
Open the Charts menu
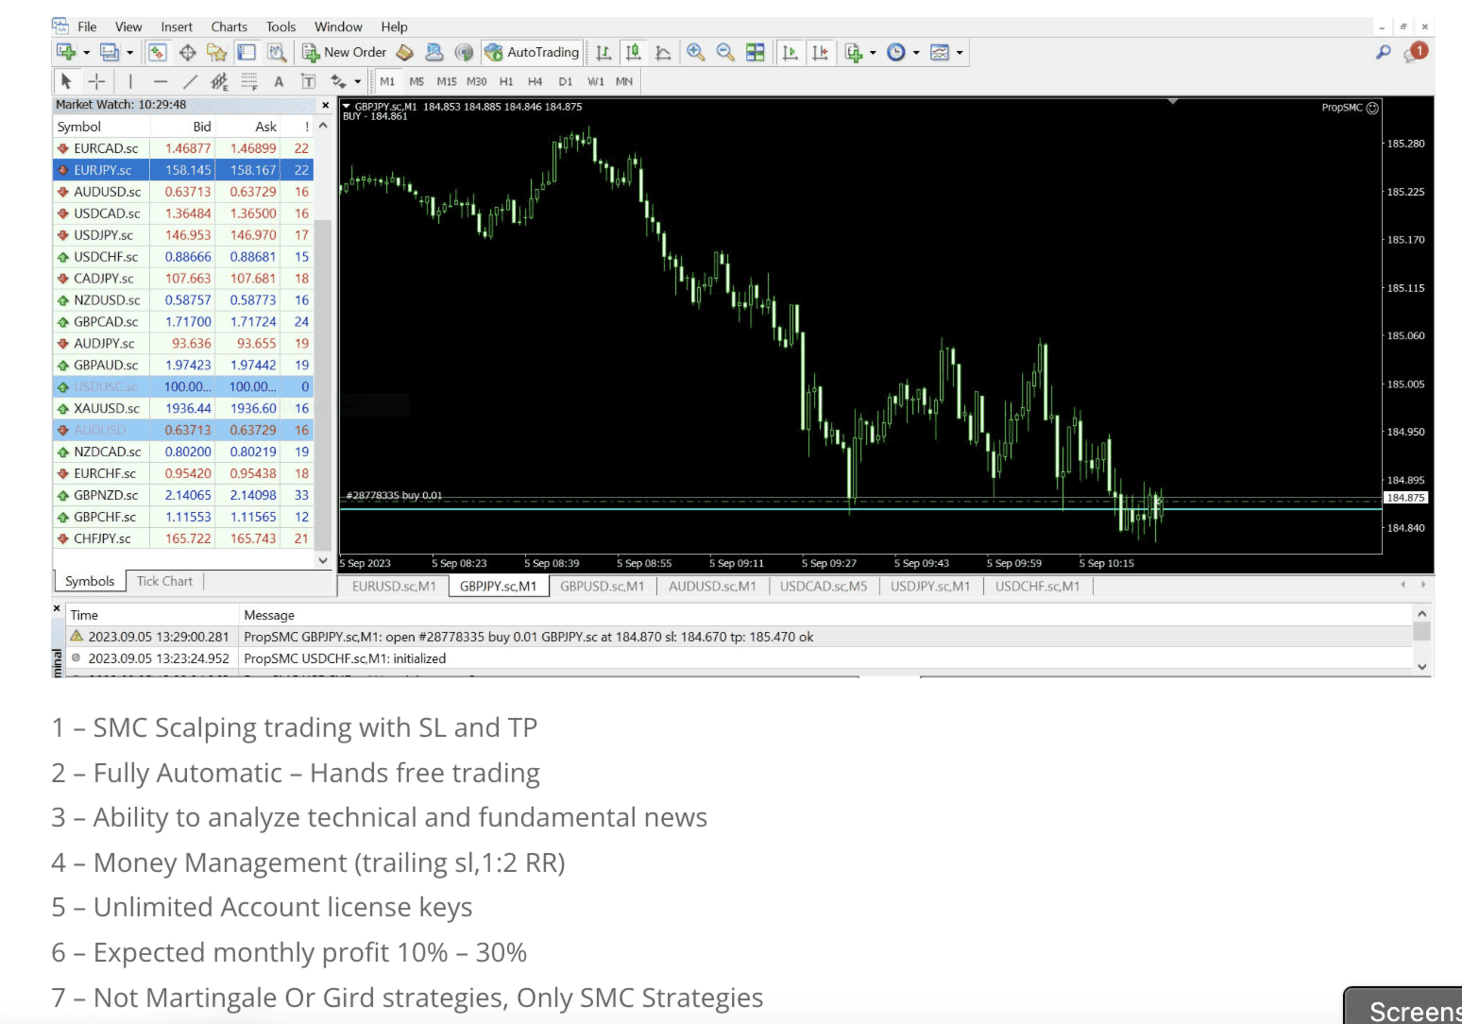(229, 27)
